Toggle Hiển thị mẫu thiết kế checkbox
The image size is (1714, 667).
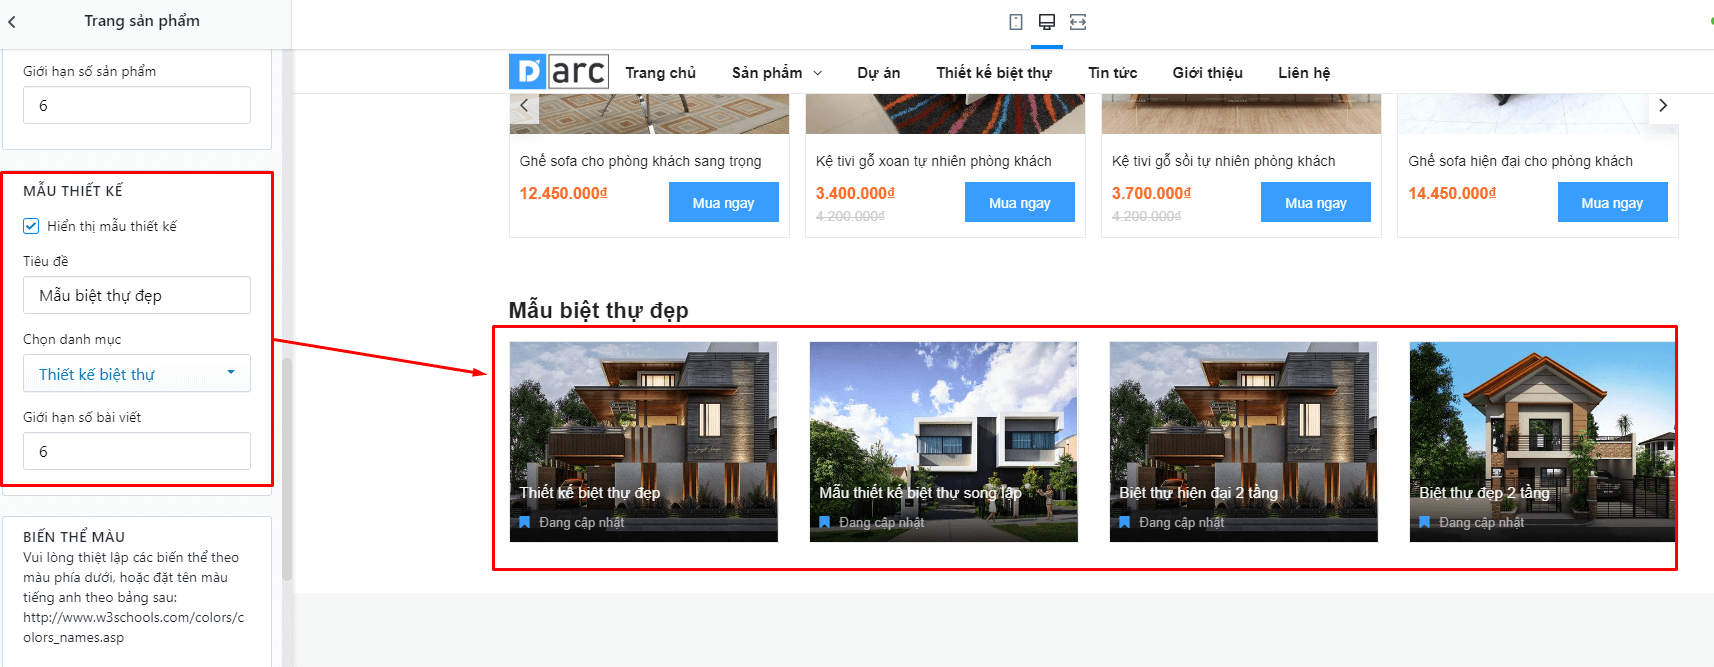click(x=31, y=226)
